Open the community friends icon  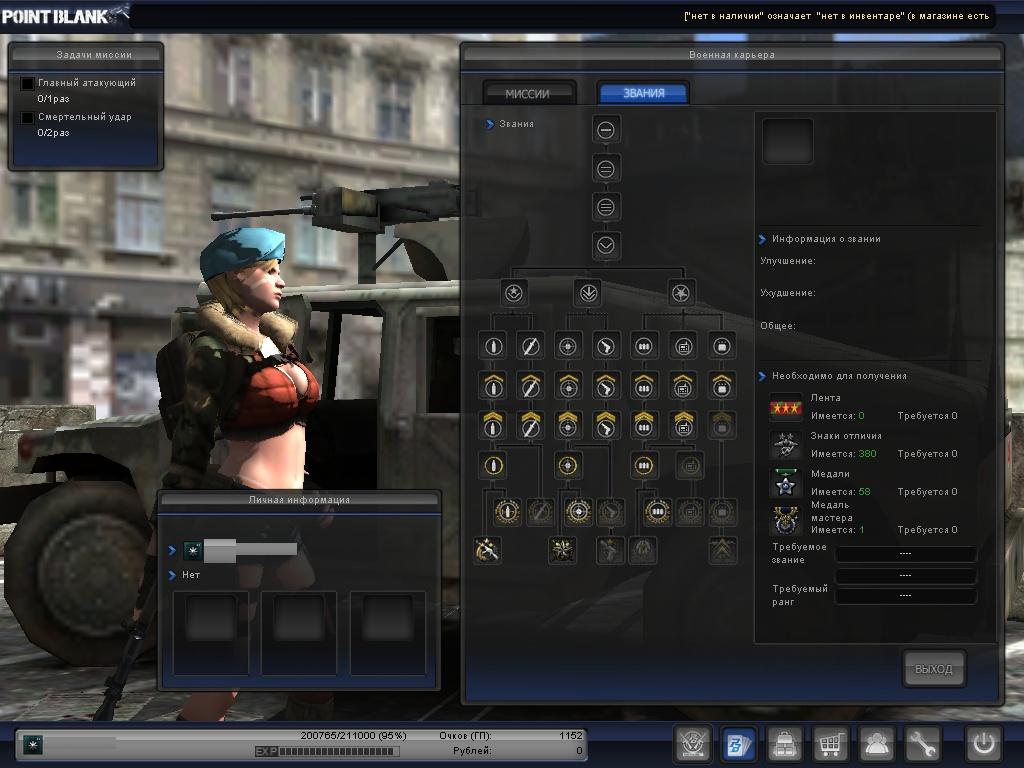click(x=877, y=745)
